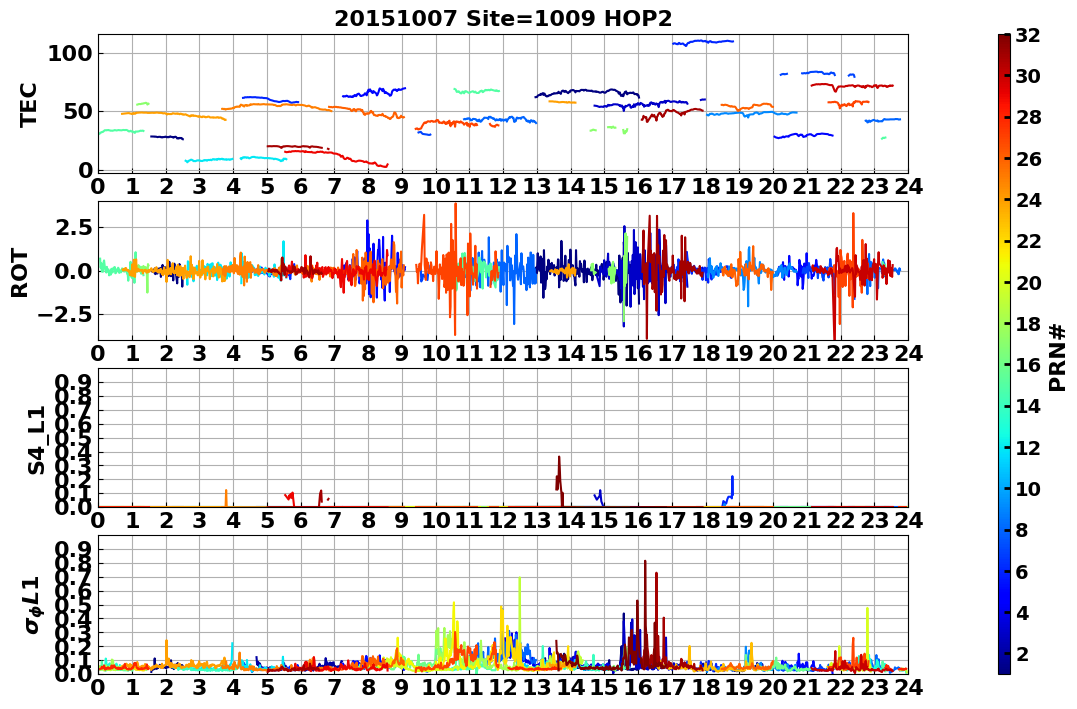Click the S4_L1 y-axis label
Viewport: 1077px width, 709px height.
36,440
